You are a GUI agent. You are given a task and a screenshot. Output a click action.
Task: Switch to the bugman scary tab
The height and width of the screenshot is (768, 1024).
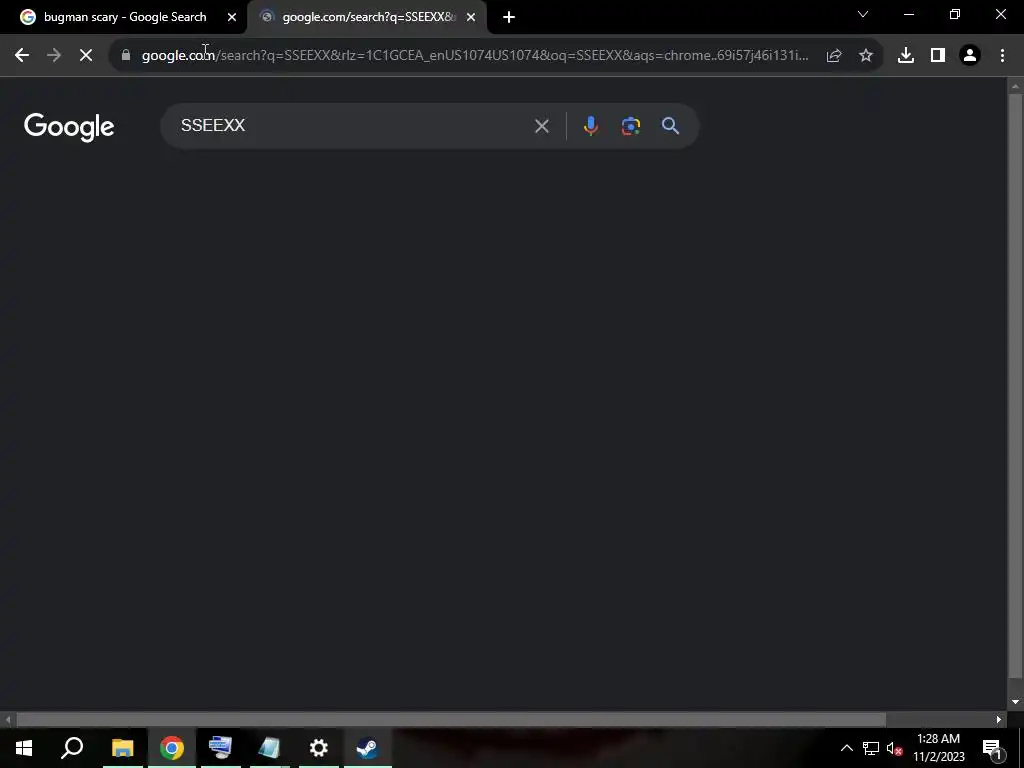tap(124, 17)
